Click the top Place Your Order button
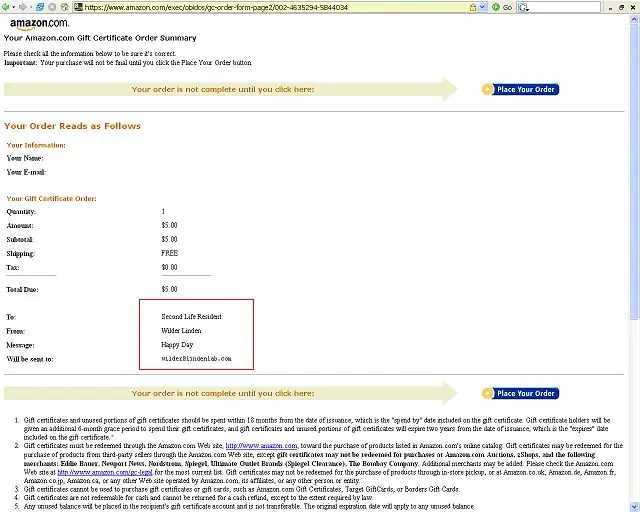The height and width of the screenshot is (512, 640). [x=520, y=89]
